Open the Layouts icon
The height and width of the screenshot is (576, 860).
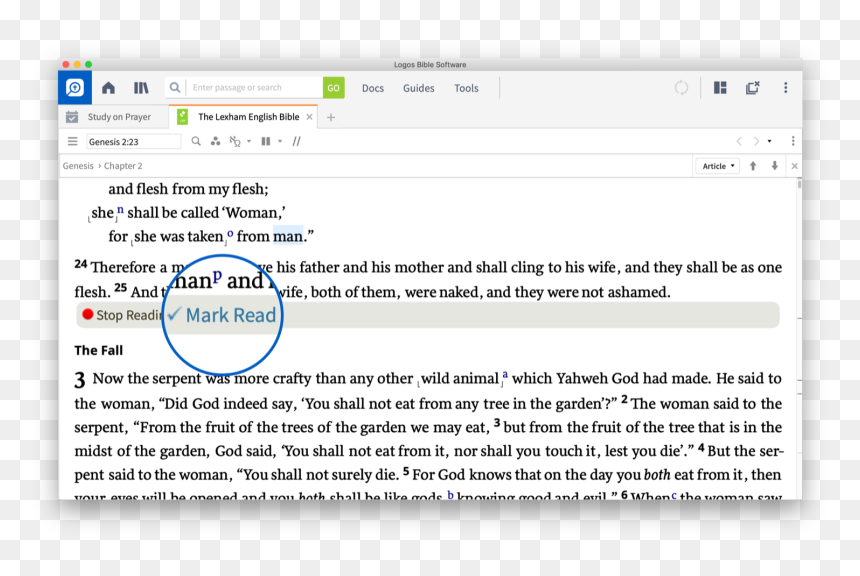[x=720, y=88]
